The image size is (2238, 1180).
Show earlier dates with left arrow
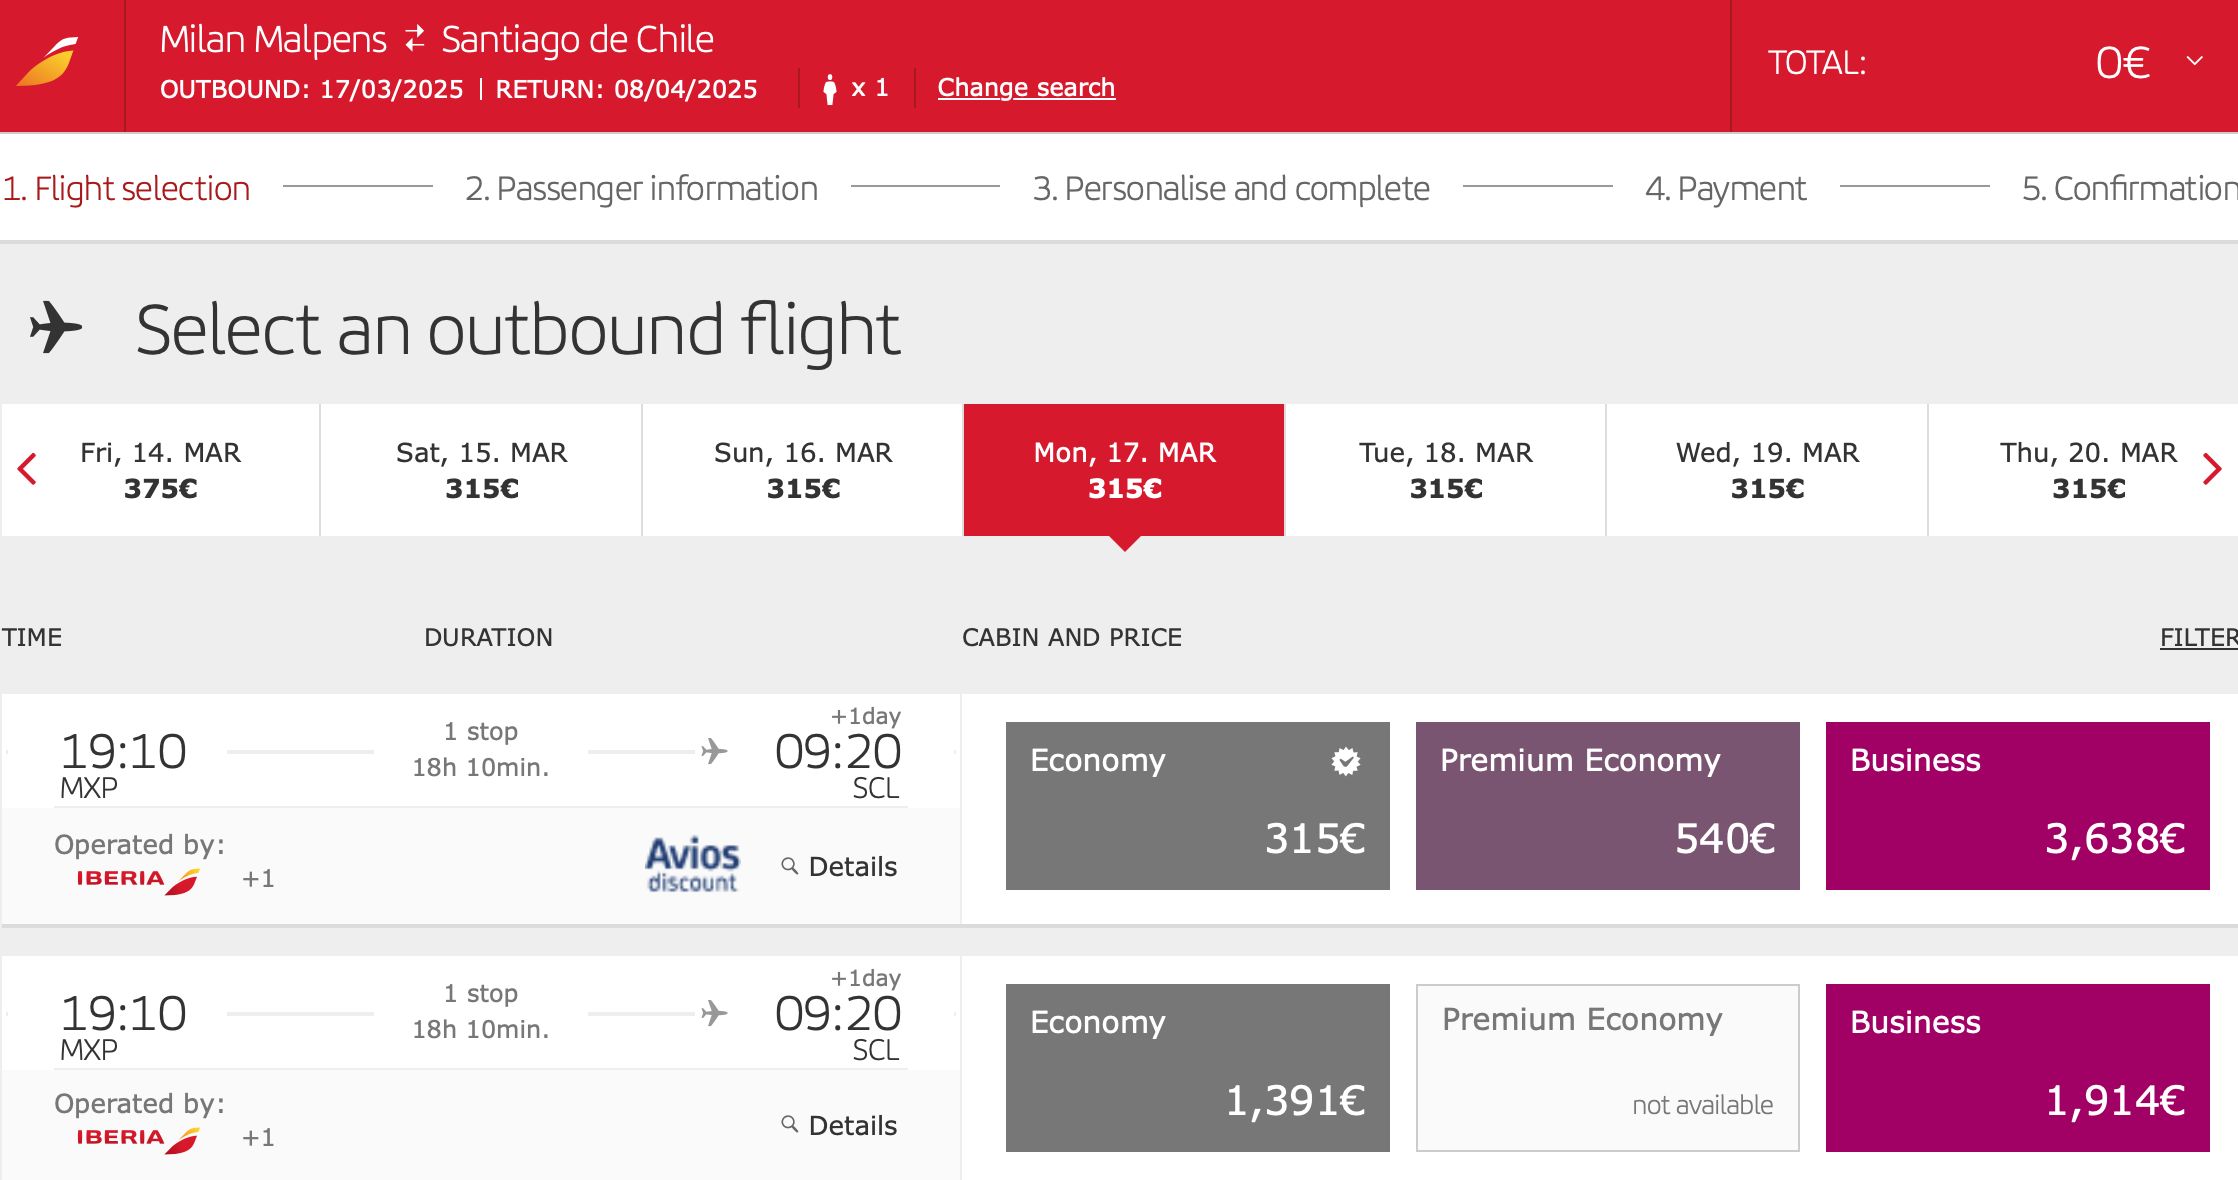point(28,469)
